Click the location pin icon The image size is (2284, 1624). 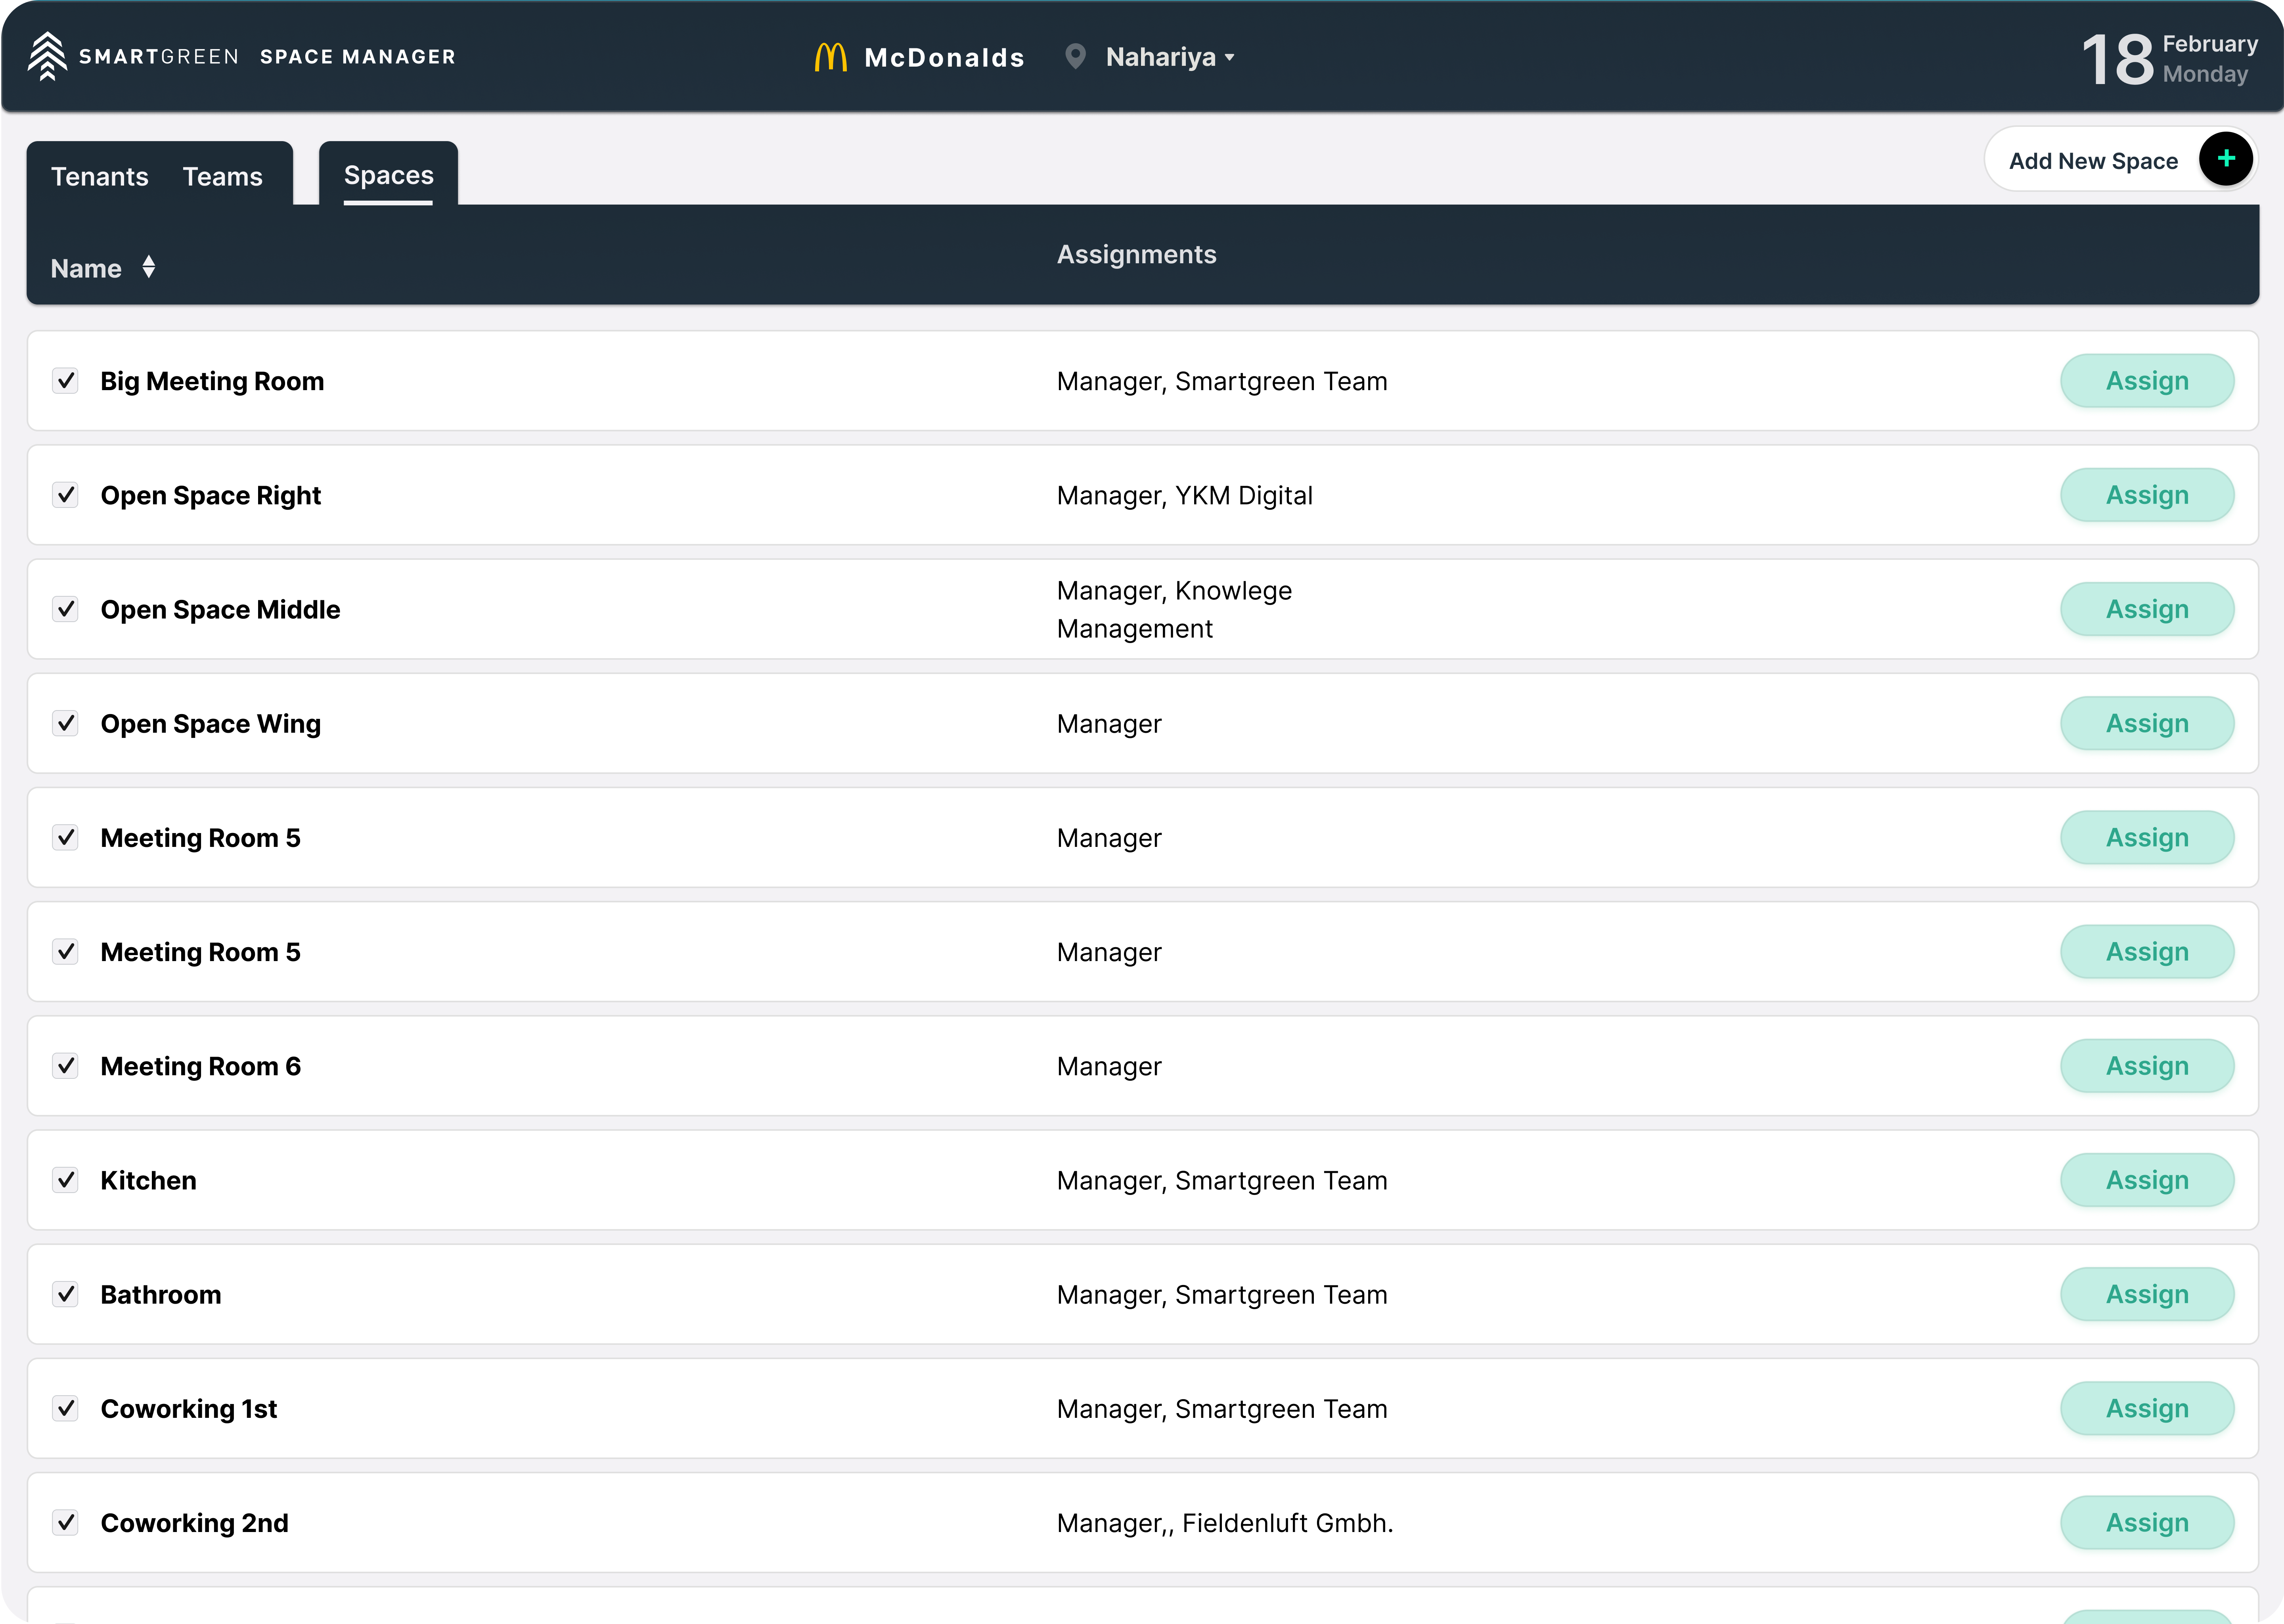[1075, 56]
